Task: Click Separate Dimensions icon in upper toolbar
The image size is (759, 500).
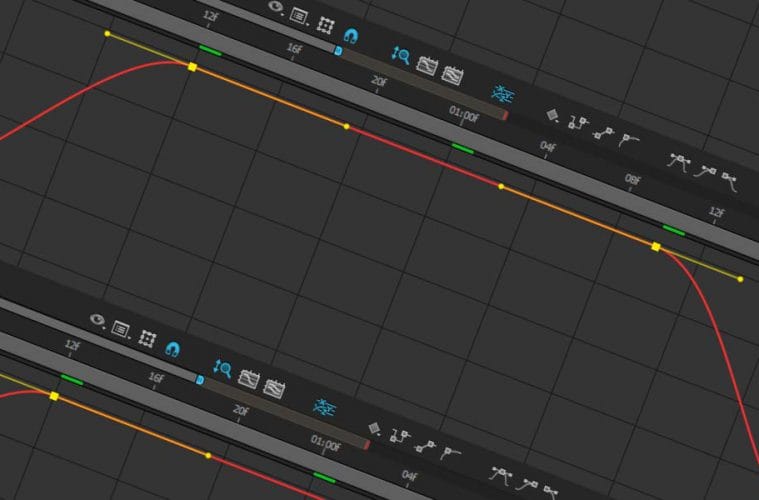Action: 502,93
